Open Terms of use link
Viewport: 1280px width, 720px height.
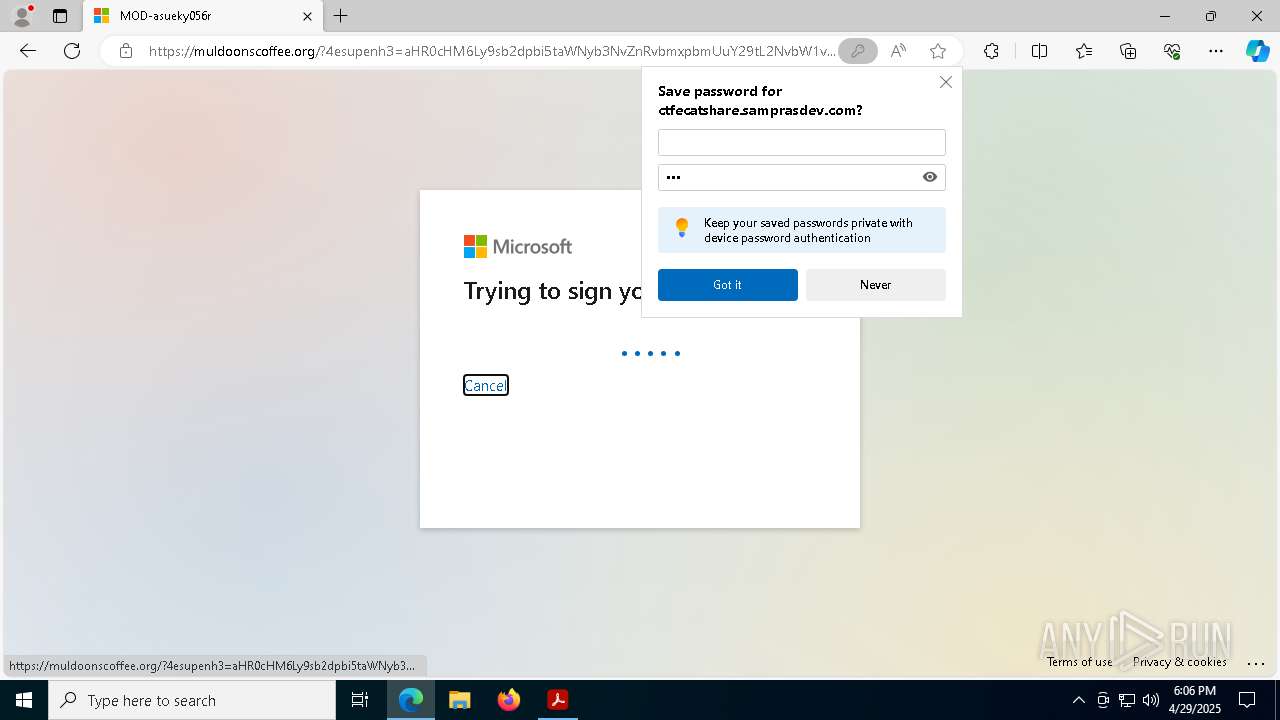(x=1079, y=661)
